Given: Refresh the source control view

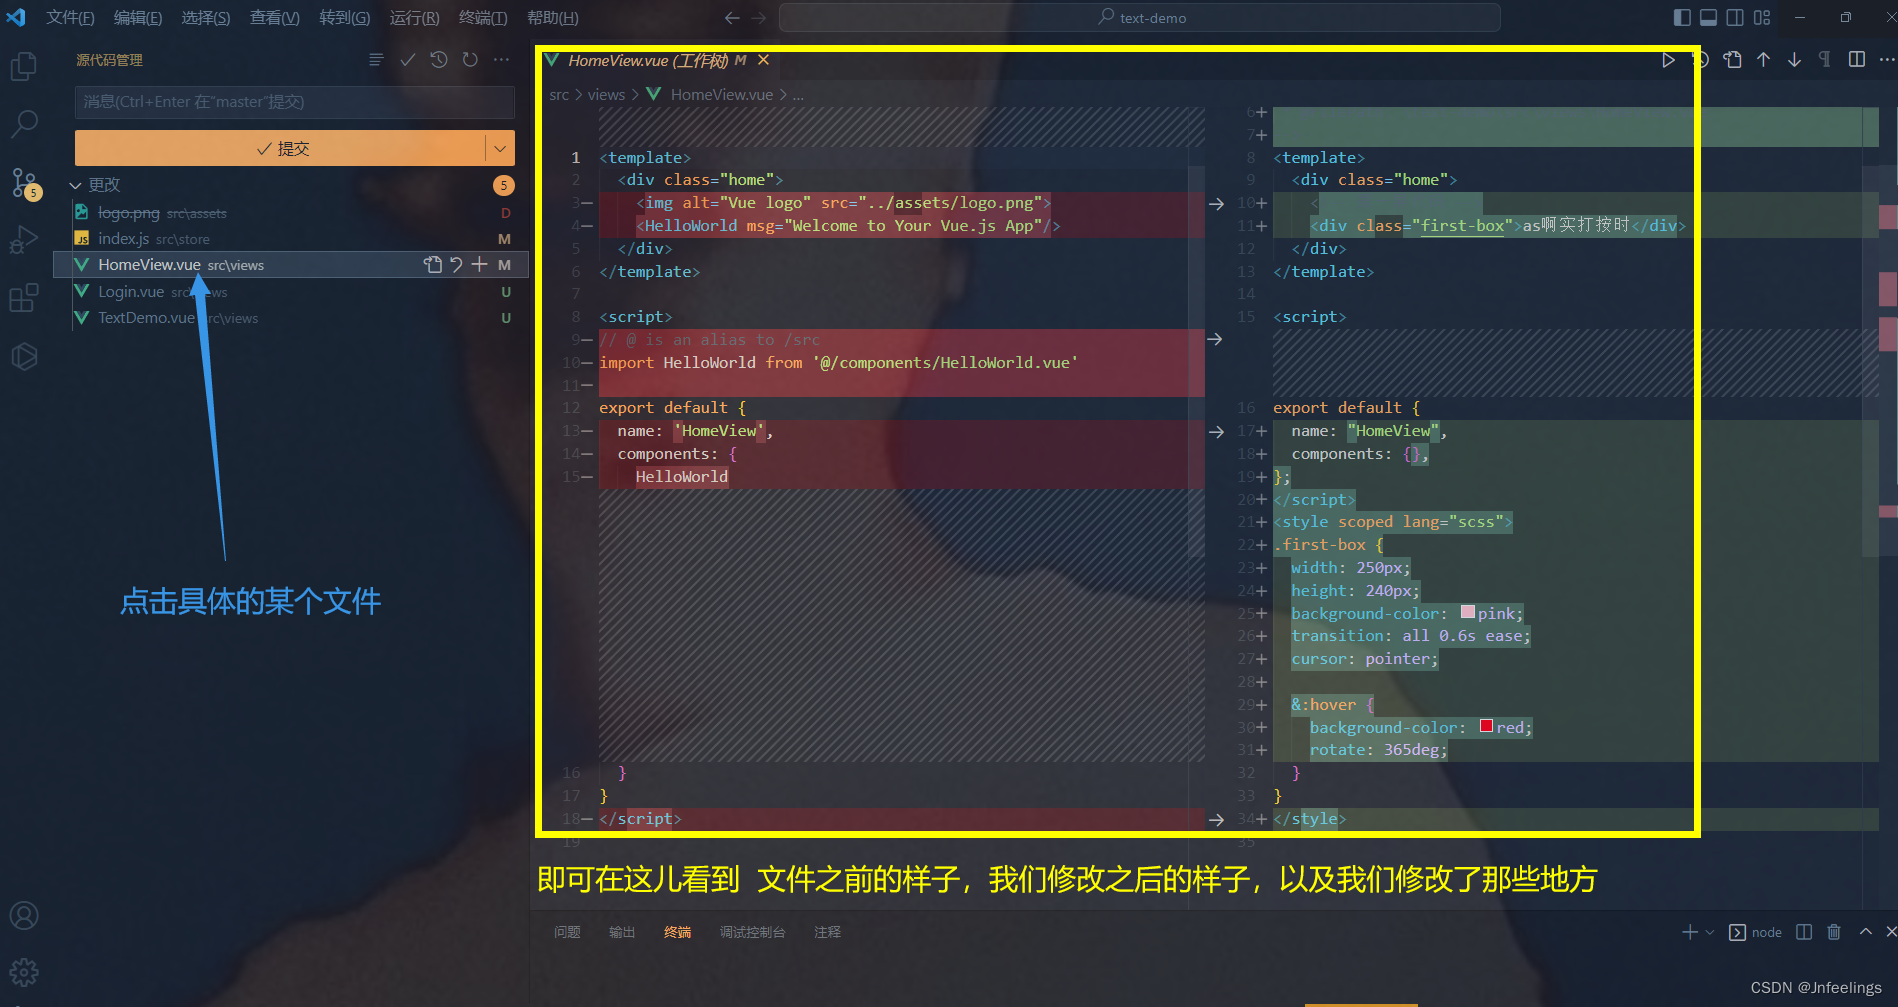Looking at the screenshot, I should (x=470, y=60).
